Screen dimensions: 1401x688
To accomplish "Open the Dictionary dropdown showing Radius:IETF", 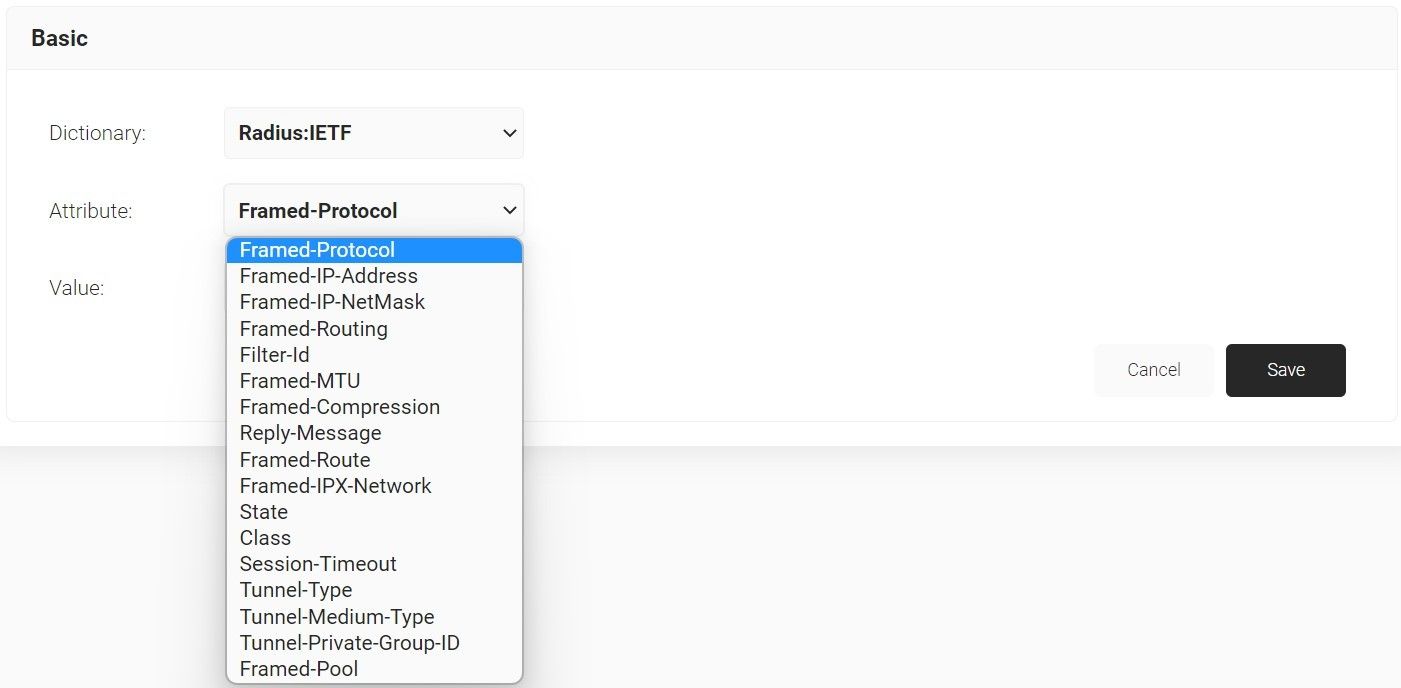I will coord(373,133).
